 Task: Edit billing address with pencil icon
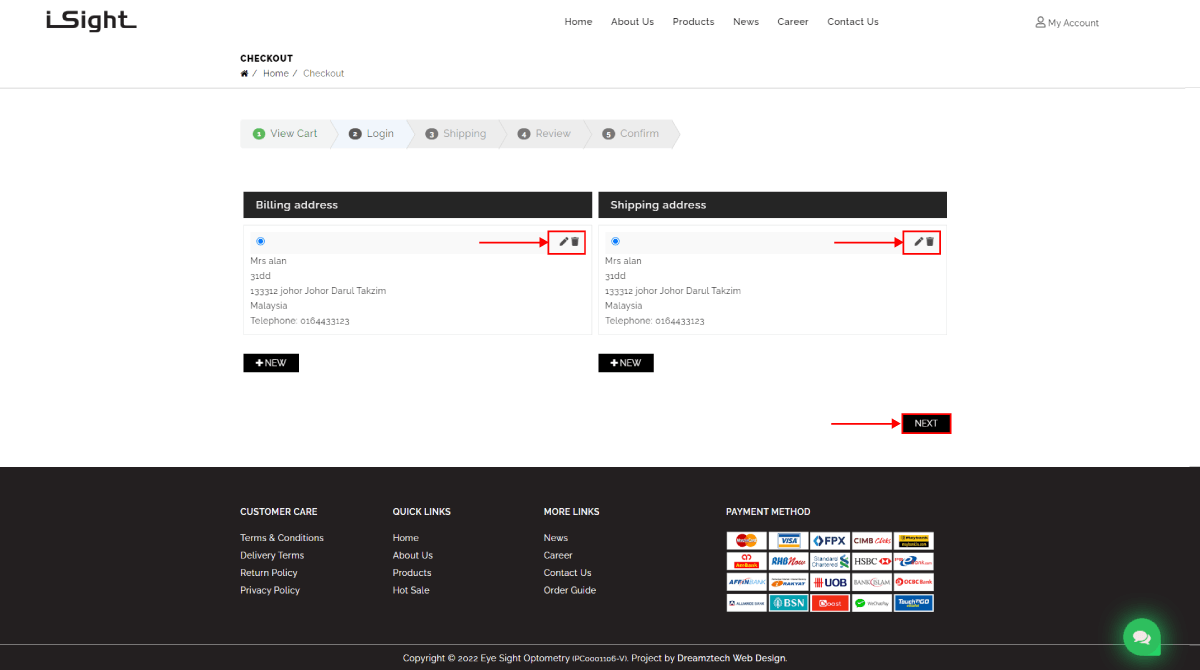tap(563, 241)
